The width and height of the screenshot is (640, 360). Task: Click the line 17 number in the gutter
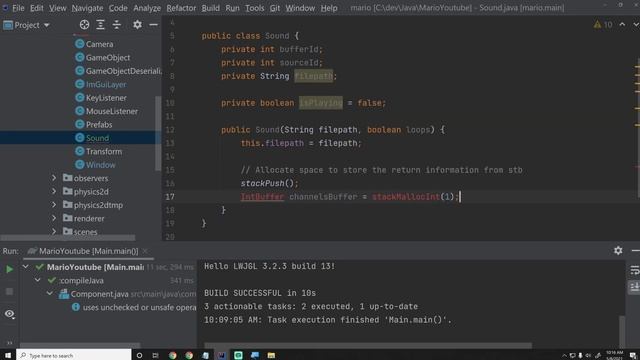(x=170, y=197)
